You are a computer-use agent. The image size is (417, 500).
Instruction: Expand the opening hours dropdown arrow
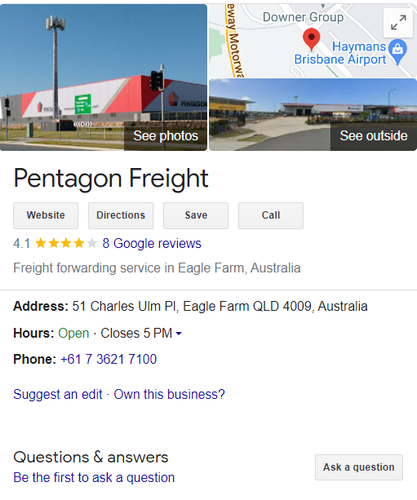pyautogui.click(x=179, y=333)
